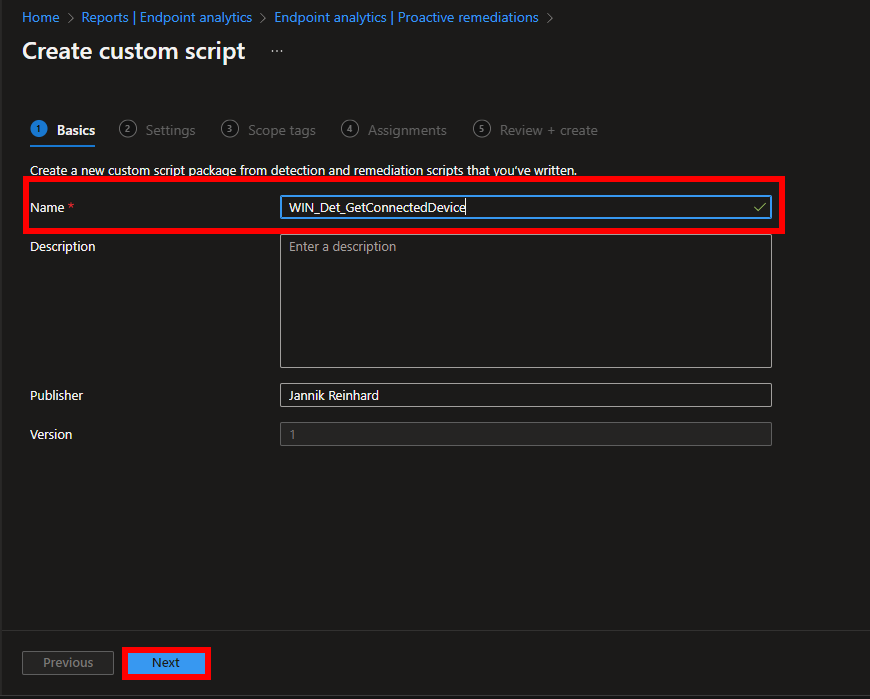The height and width of the screenshot is (699, 870).
Task: Click the breadcrumb chevron after Proactive remediations
Action: point(548,17)
